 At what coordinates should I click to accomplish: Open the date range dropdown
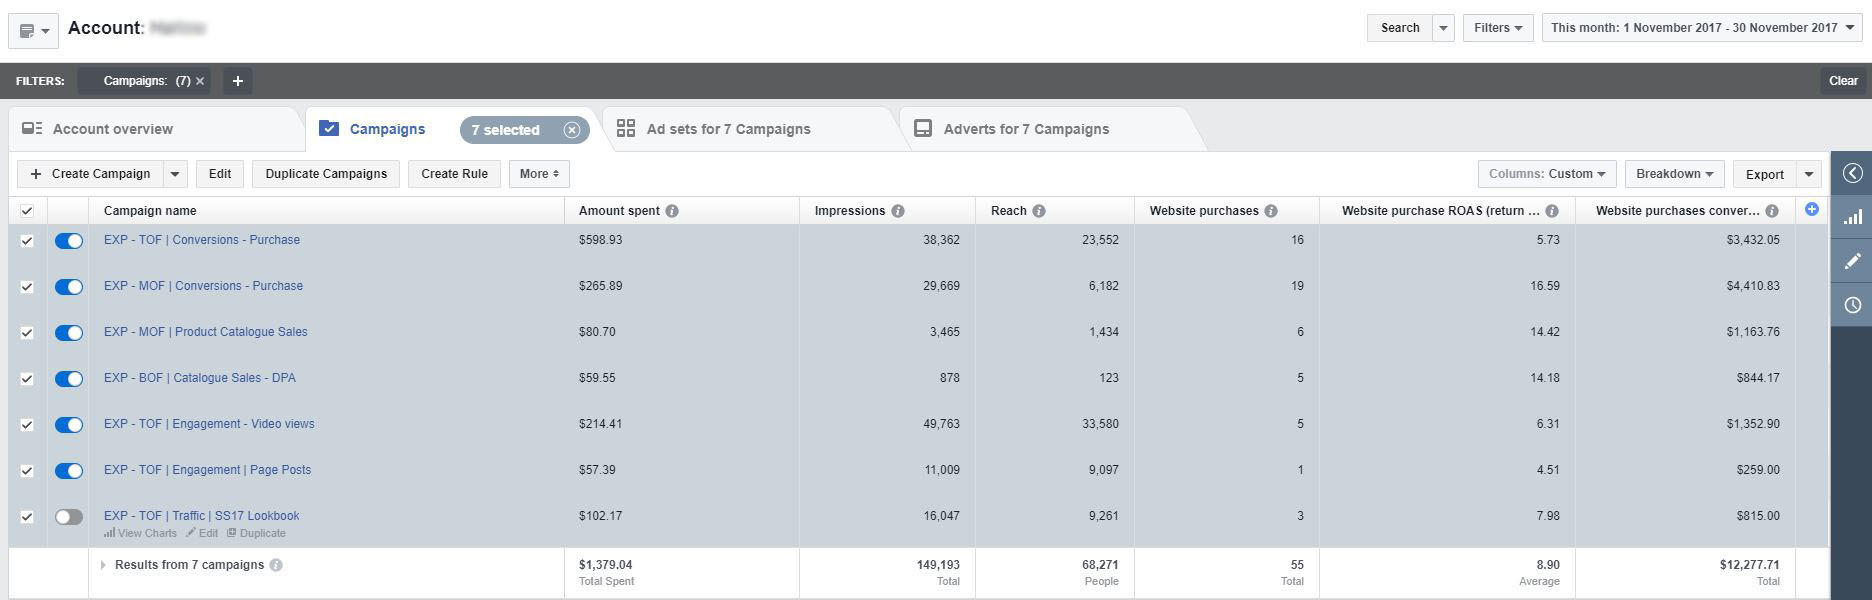[x=1701, y=28]
